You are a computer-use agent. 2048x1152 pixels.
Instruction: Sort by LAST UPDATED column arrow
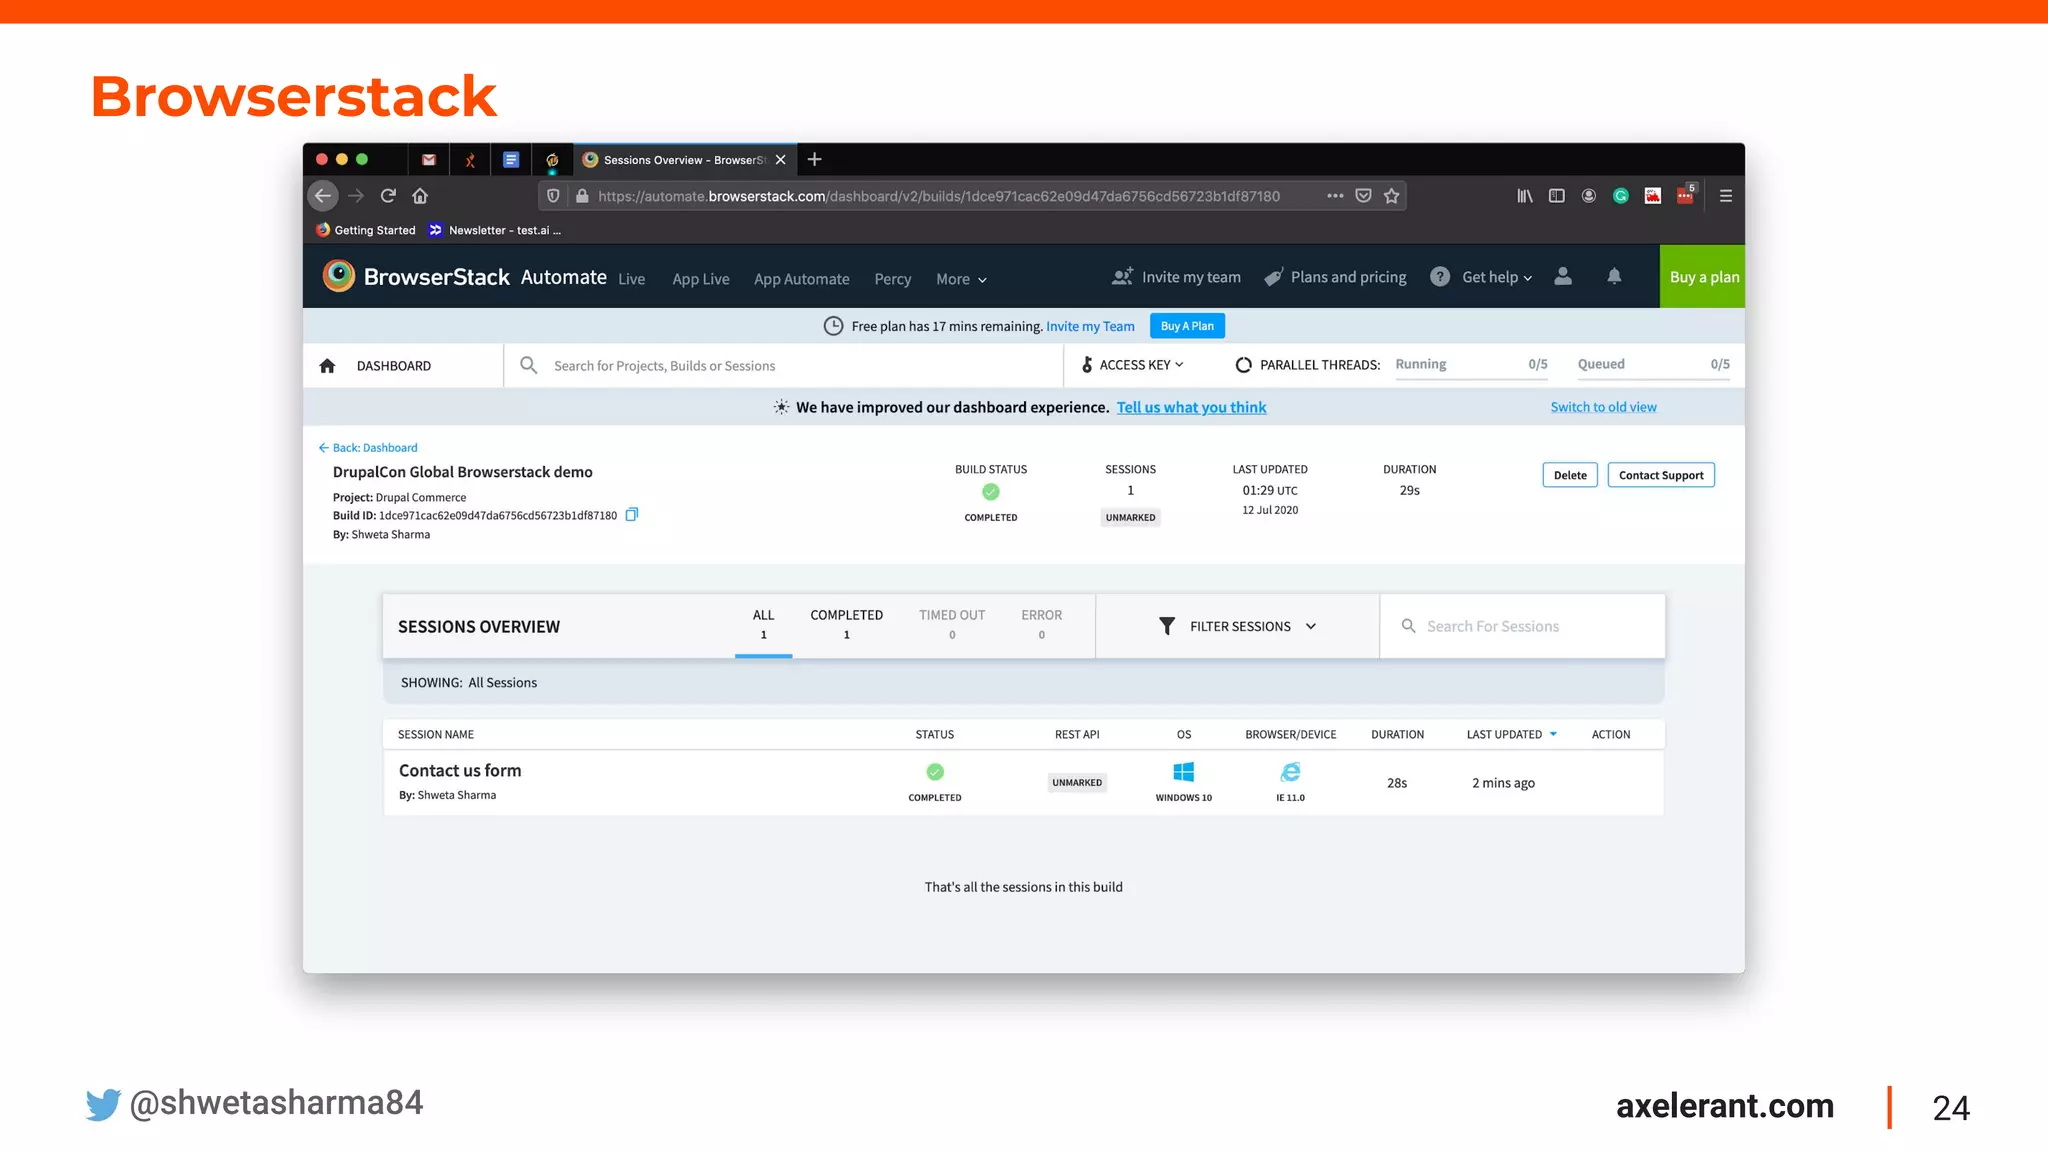coord(1553,734)
